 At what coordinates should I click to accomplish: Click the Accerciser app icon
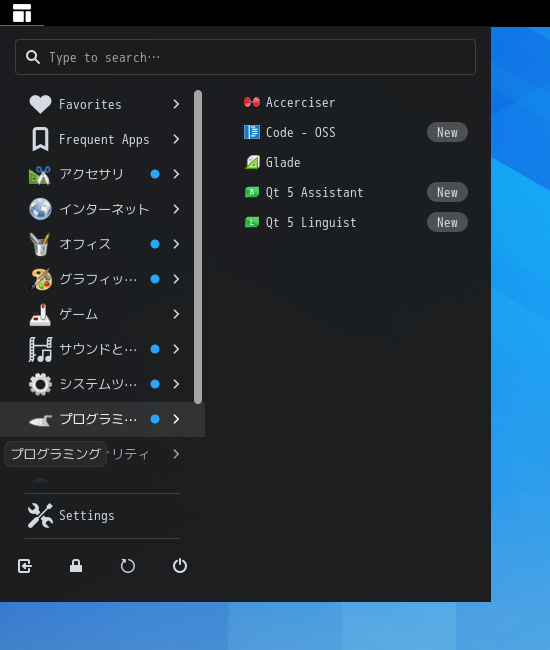(x=252, y=102)
